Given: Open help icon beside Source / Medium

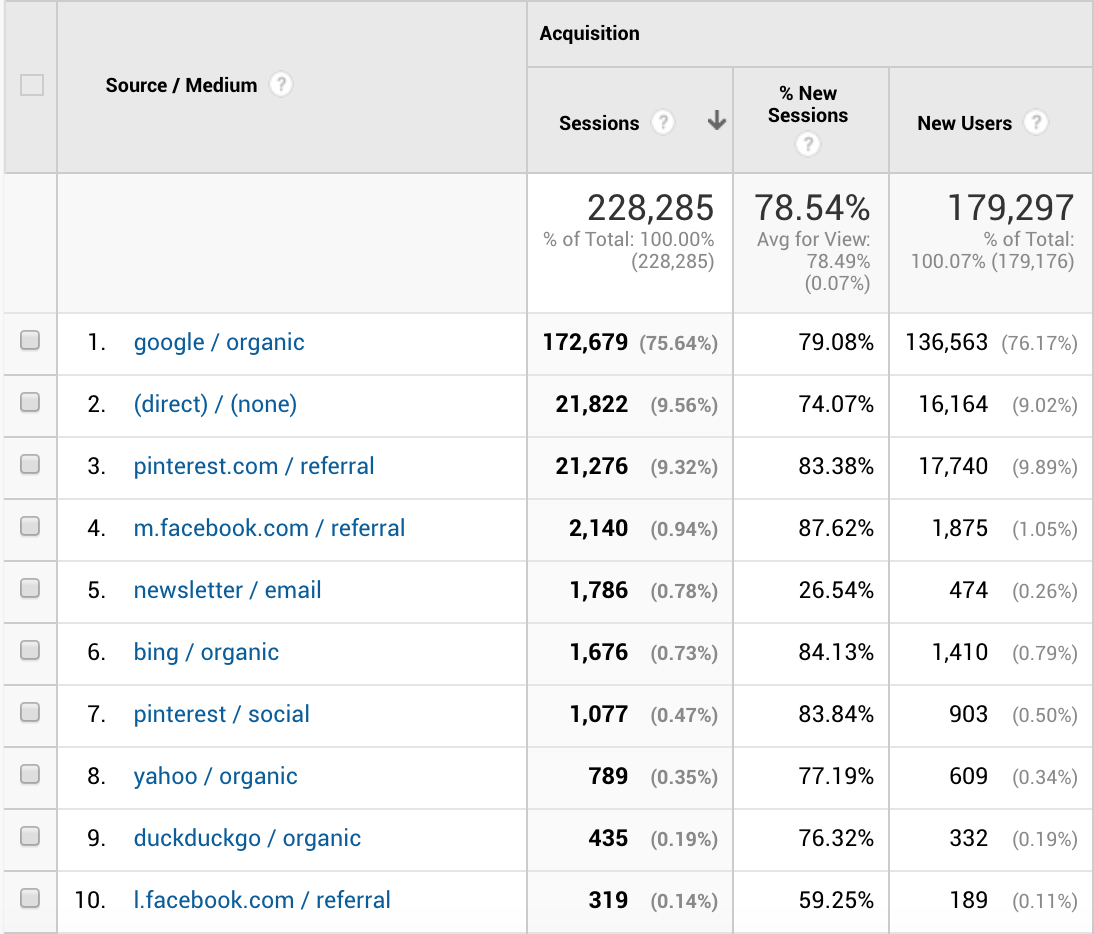Looking at the screenshot, I should point(280,85).
